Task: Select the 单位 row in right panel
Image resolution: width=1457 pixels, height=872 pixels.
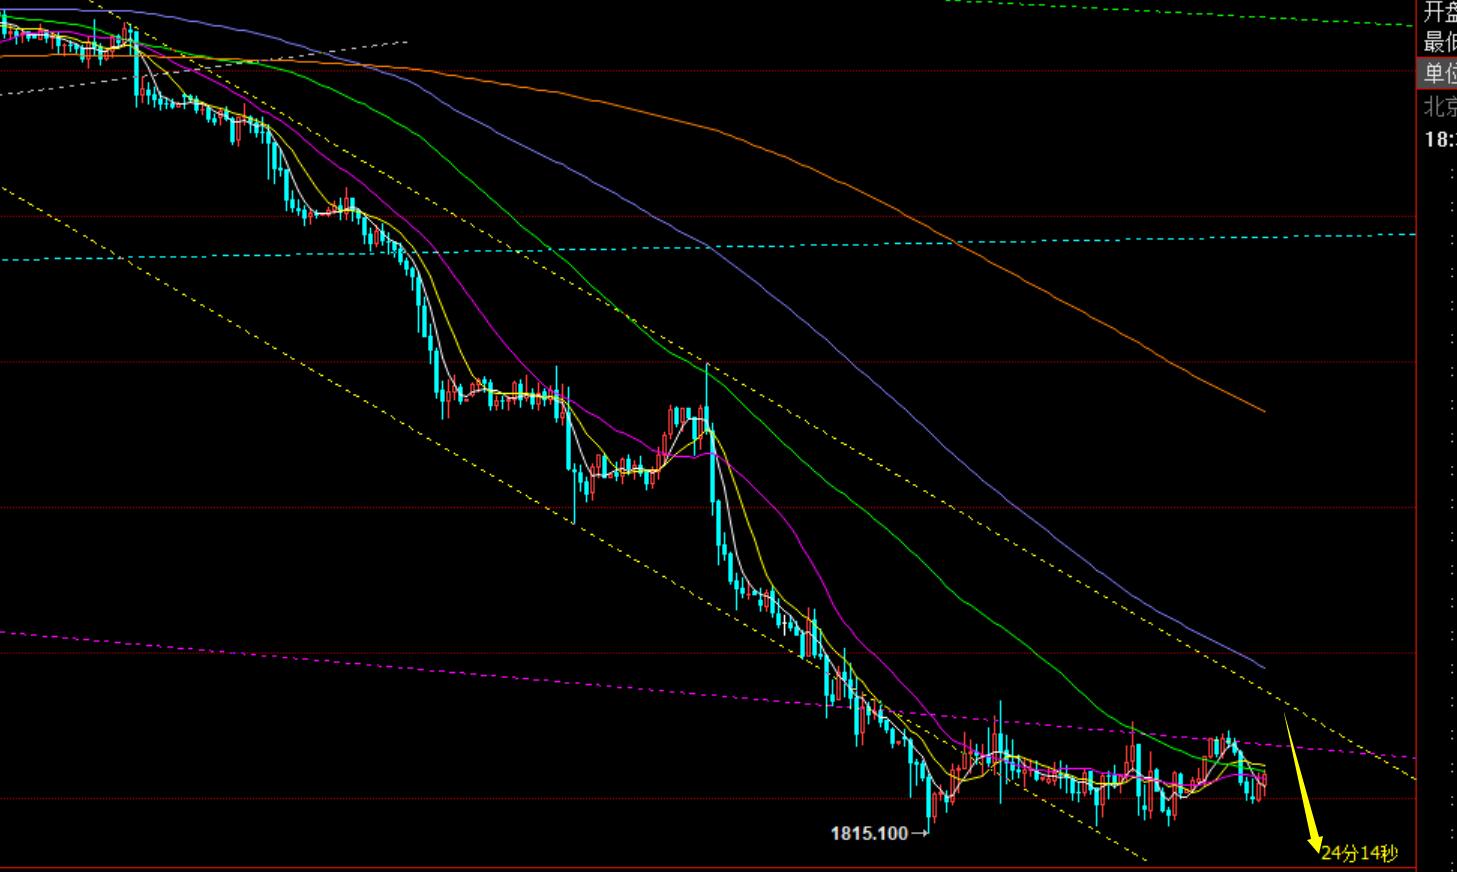Action: click(1438, 73)
